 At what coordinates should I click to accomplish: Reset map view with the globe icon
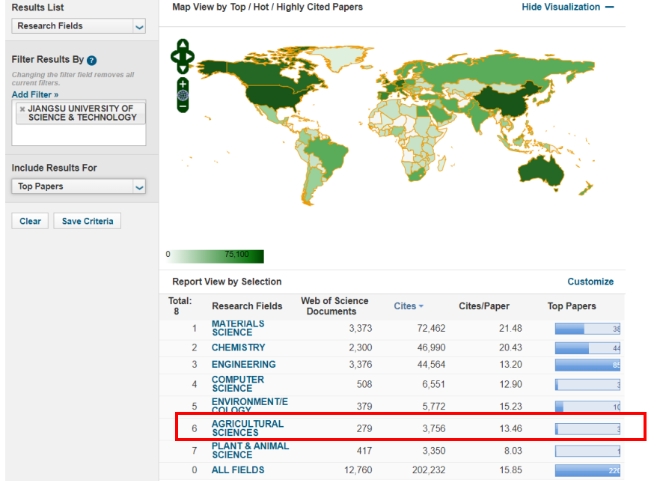pos(182,94)
